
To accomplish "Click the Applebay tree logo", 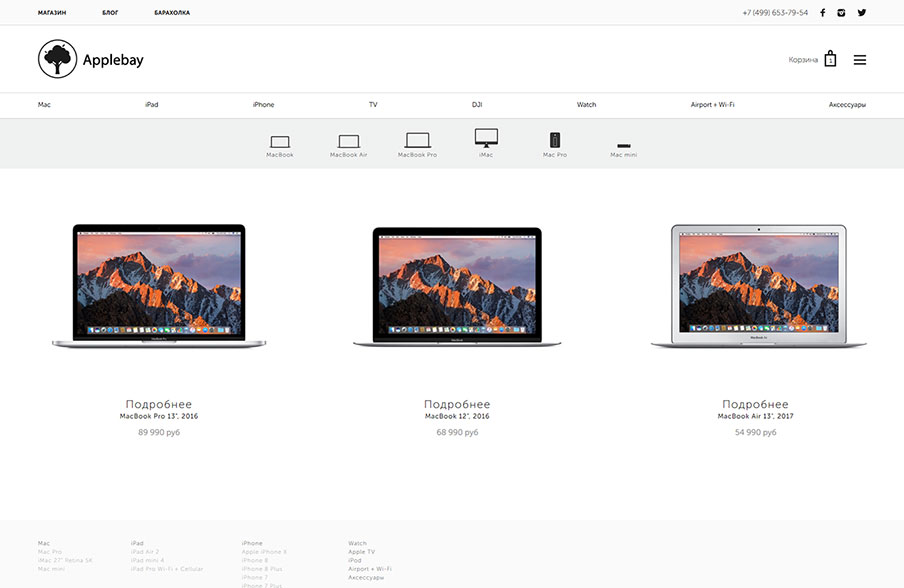I will [x=57, y=59].
